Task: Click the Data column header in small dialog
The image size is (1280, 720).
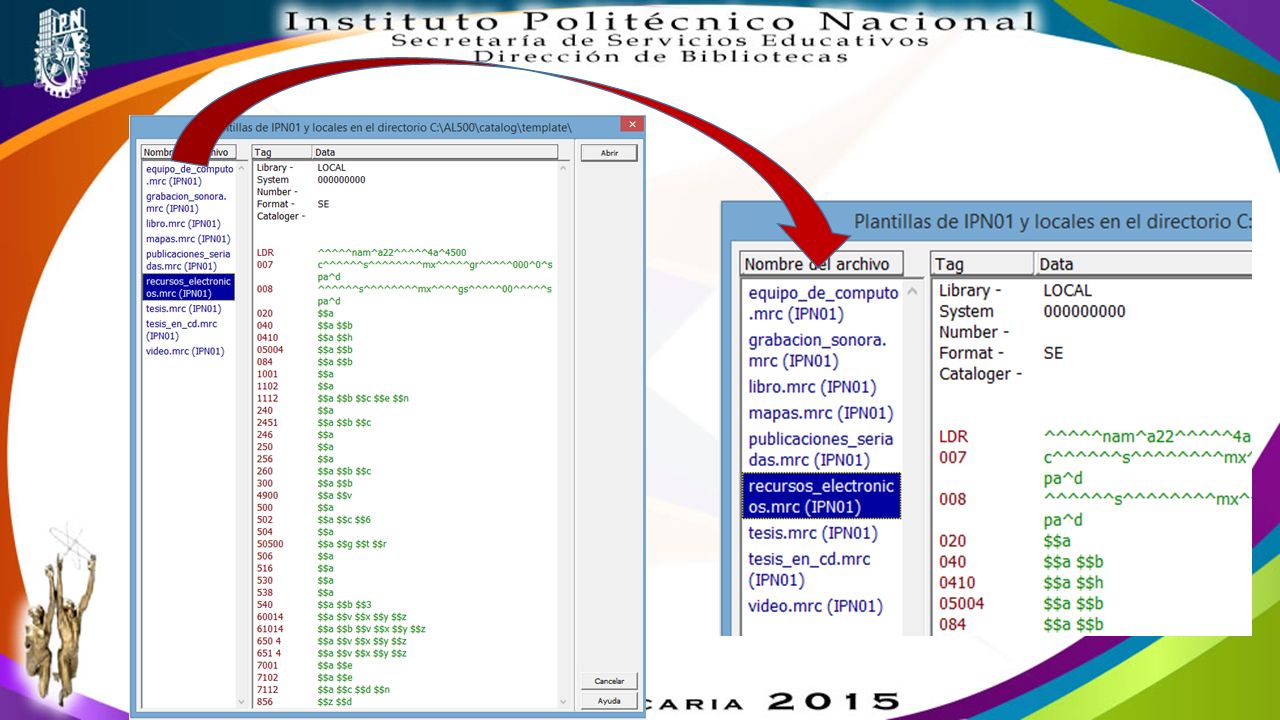Action: coord(433,152)
